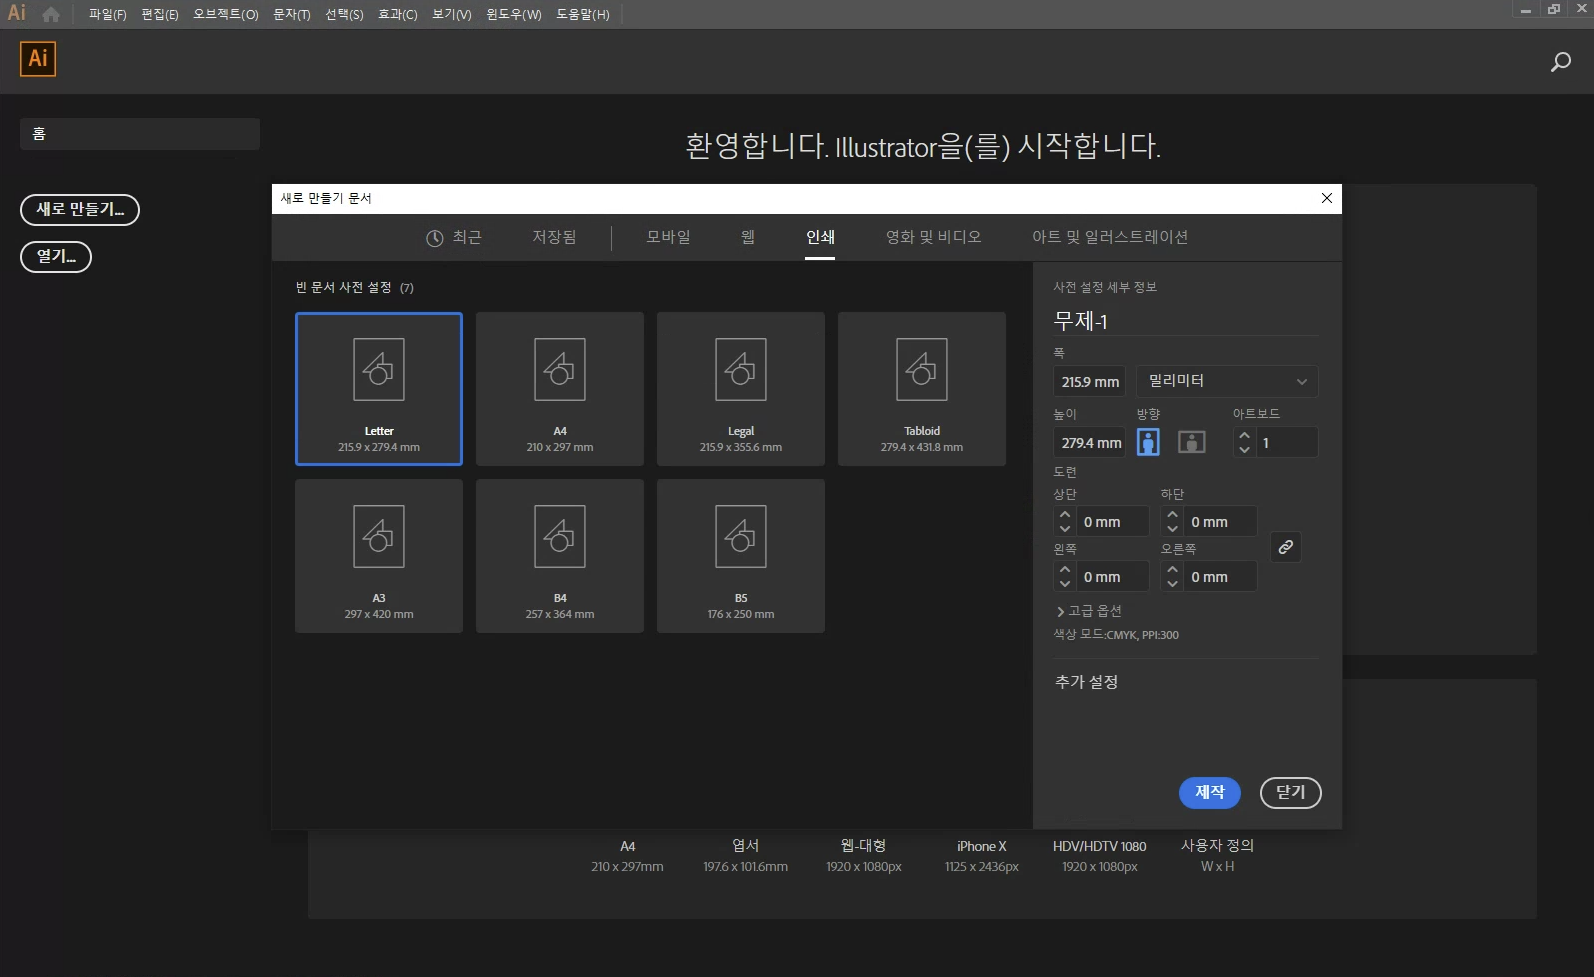Edit document name field 무제-1
This screenshot has height=977, width=1594.
1185,320
